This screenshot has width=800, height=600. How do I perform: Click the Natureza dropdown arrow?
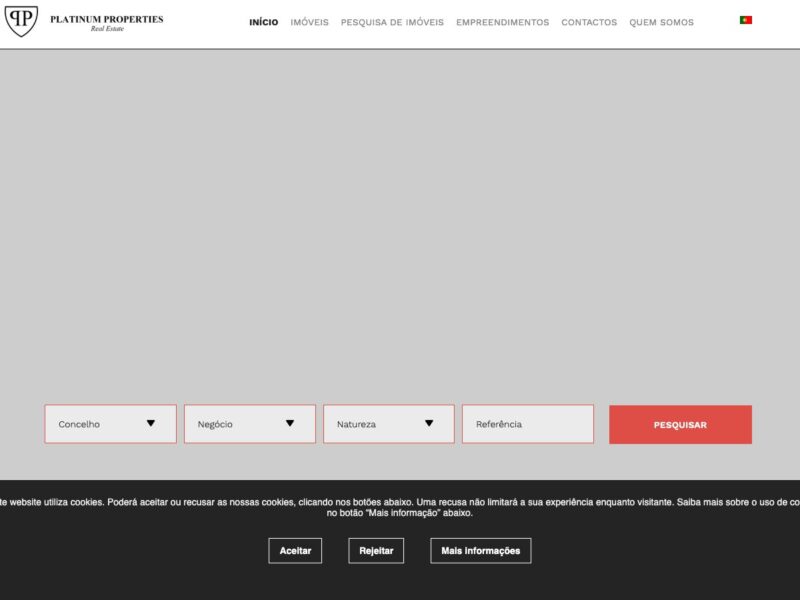pos(429,423)
